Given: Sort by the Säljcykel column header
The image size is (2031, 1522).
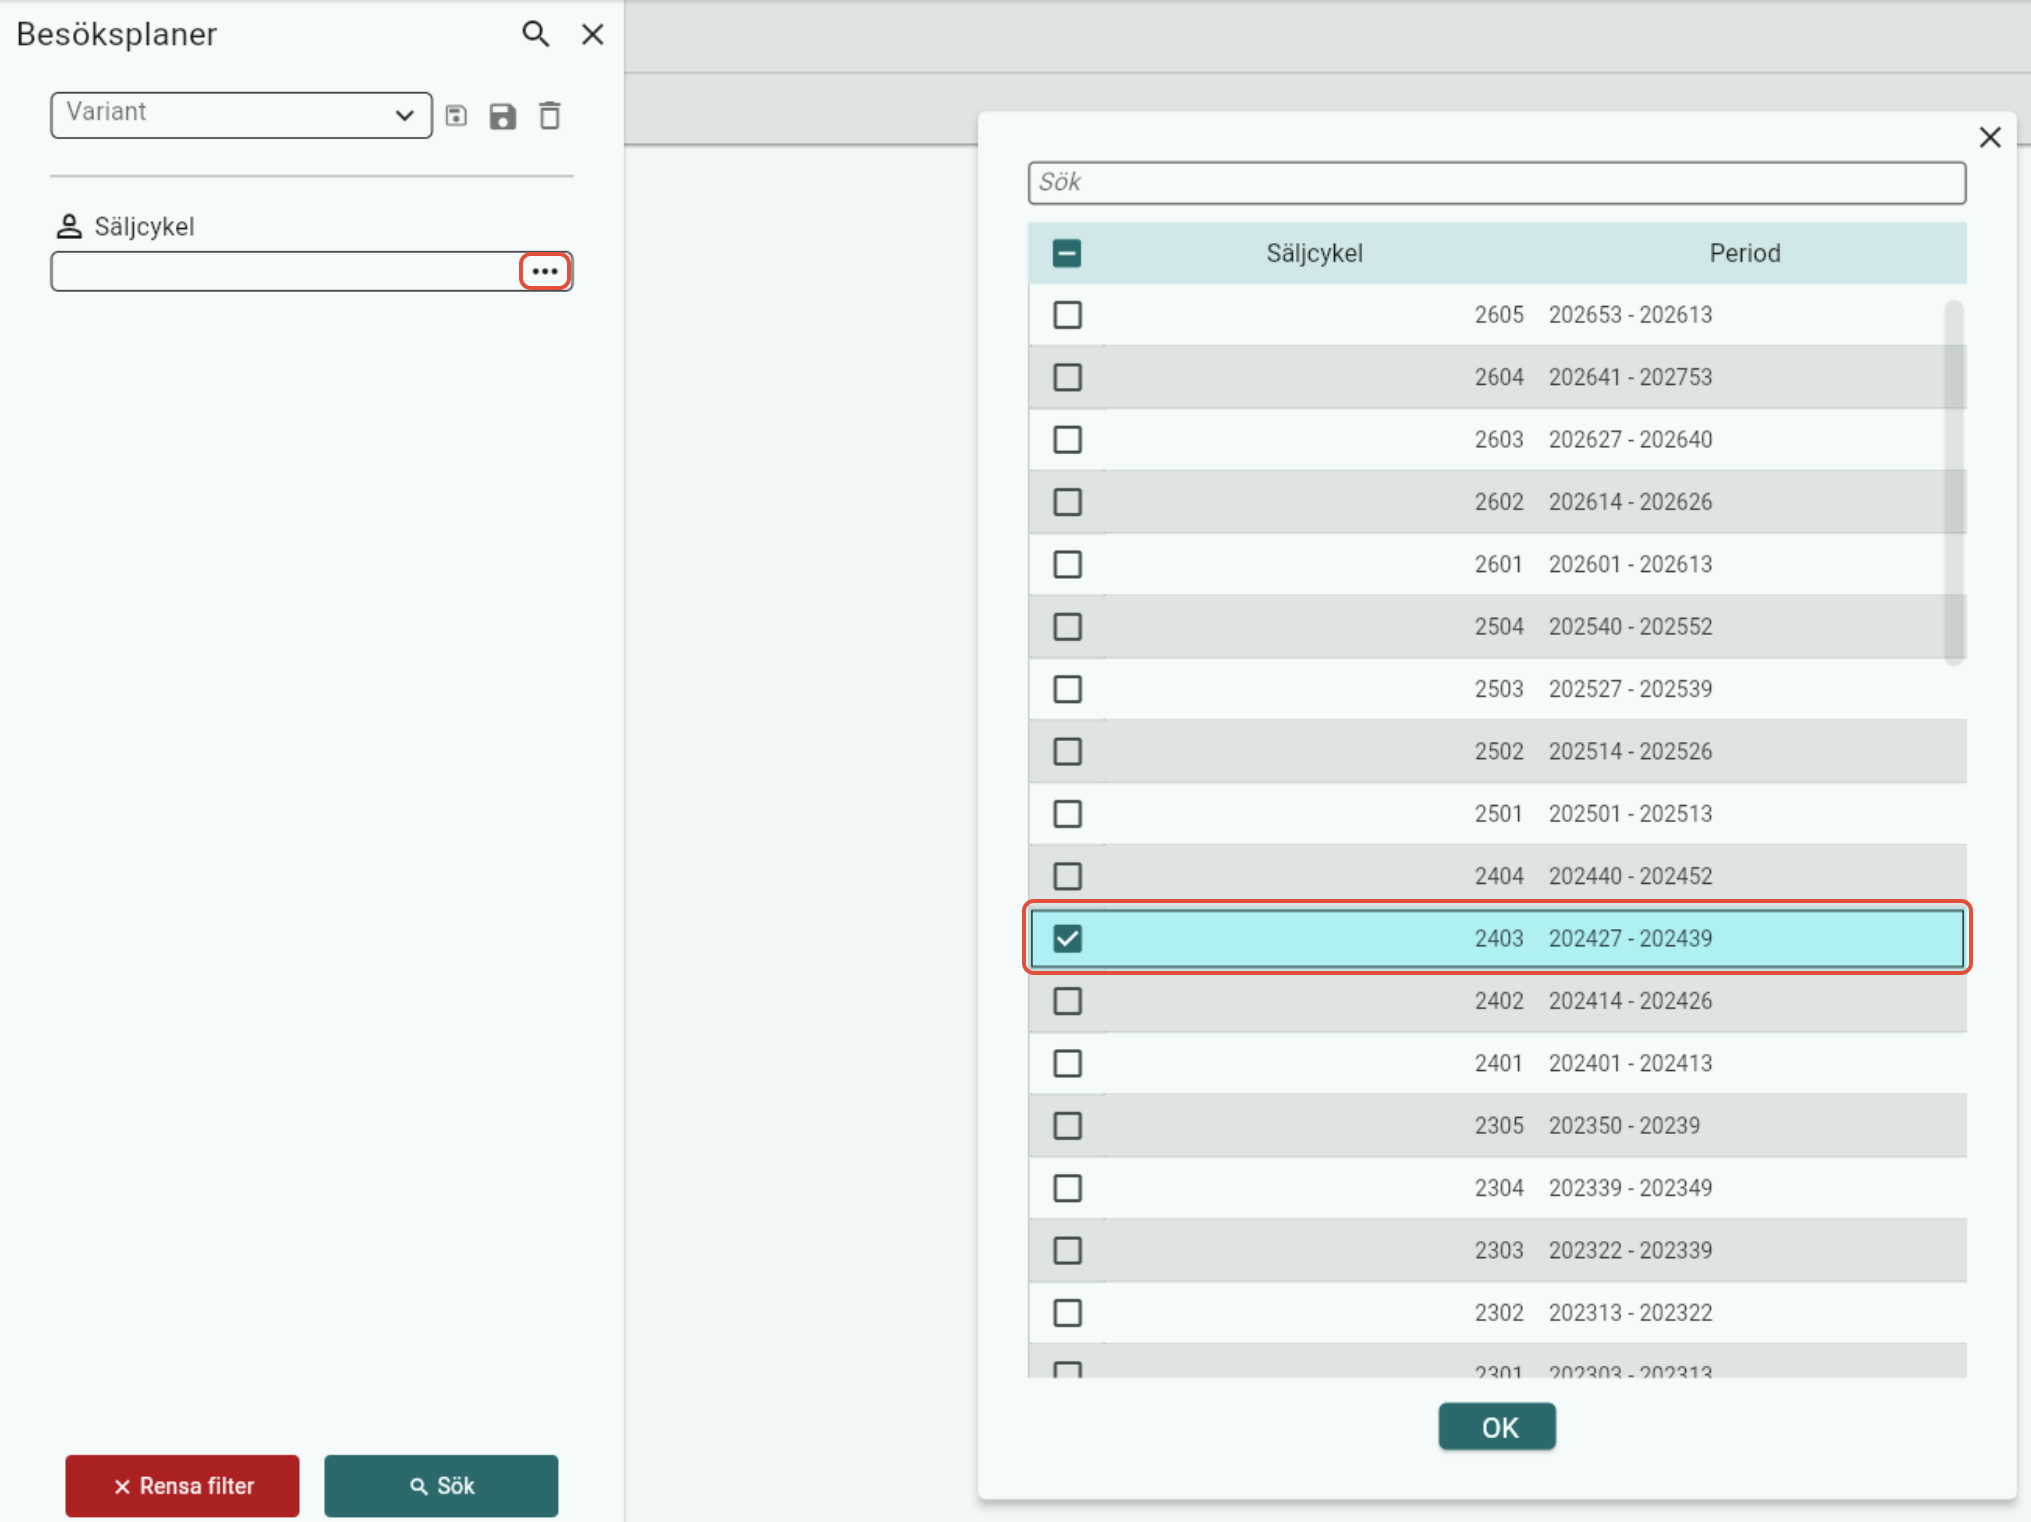Looking at the screenshot, I should (x=1313, y=253).
